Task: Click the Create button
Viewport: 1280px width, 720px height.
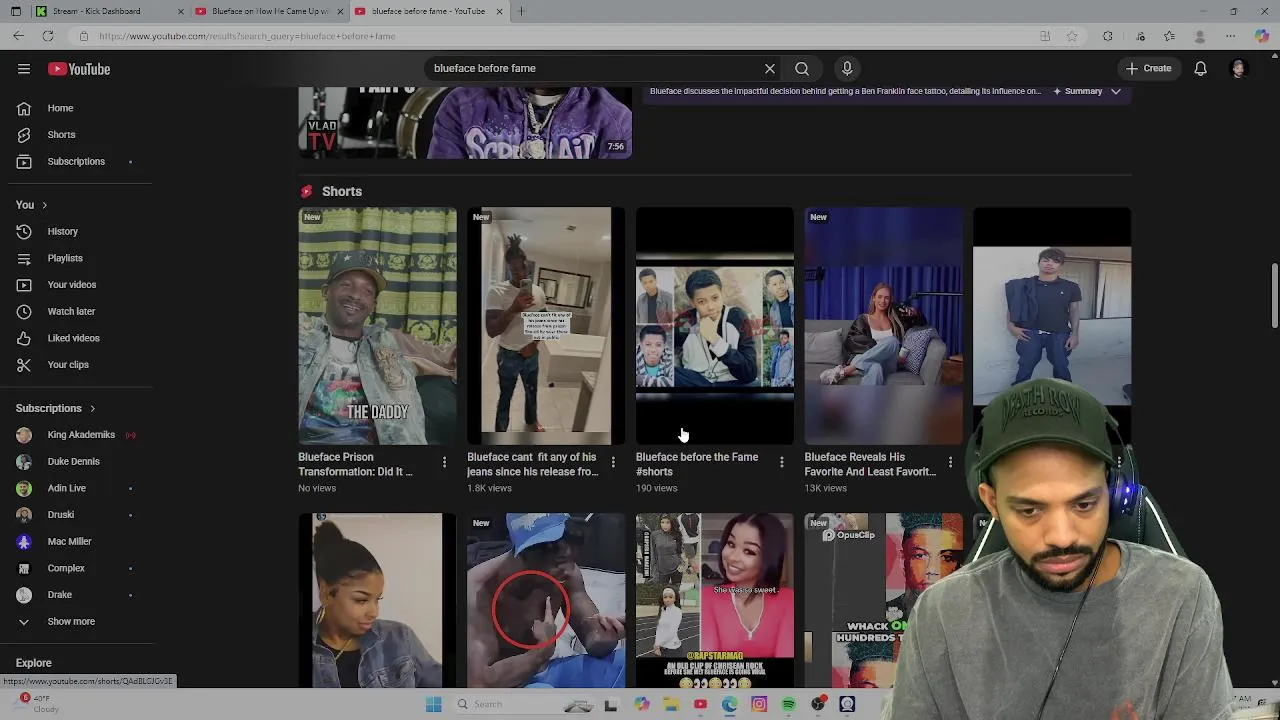Action: (x=1148, y=69)
